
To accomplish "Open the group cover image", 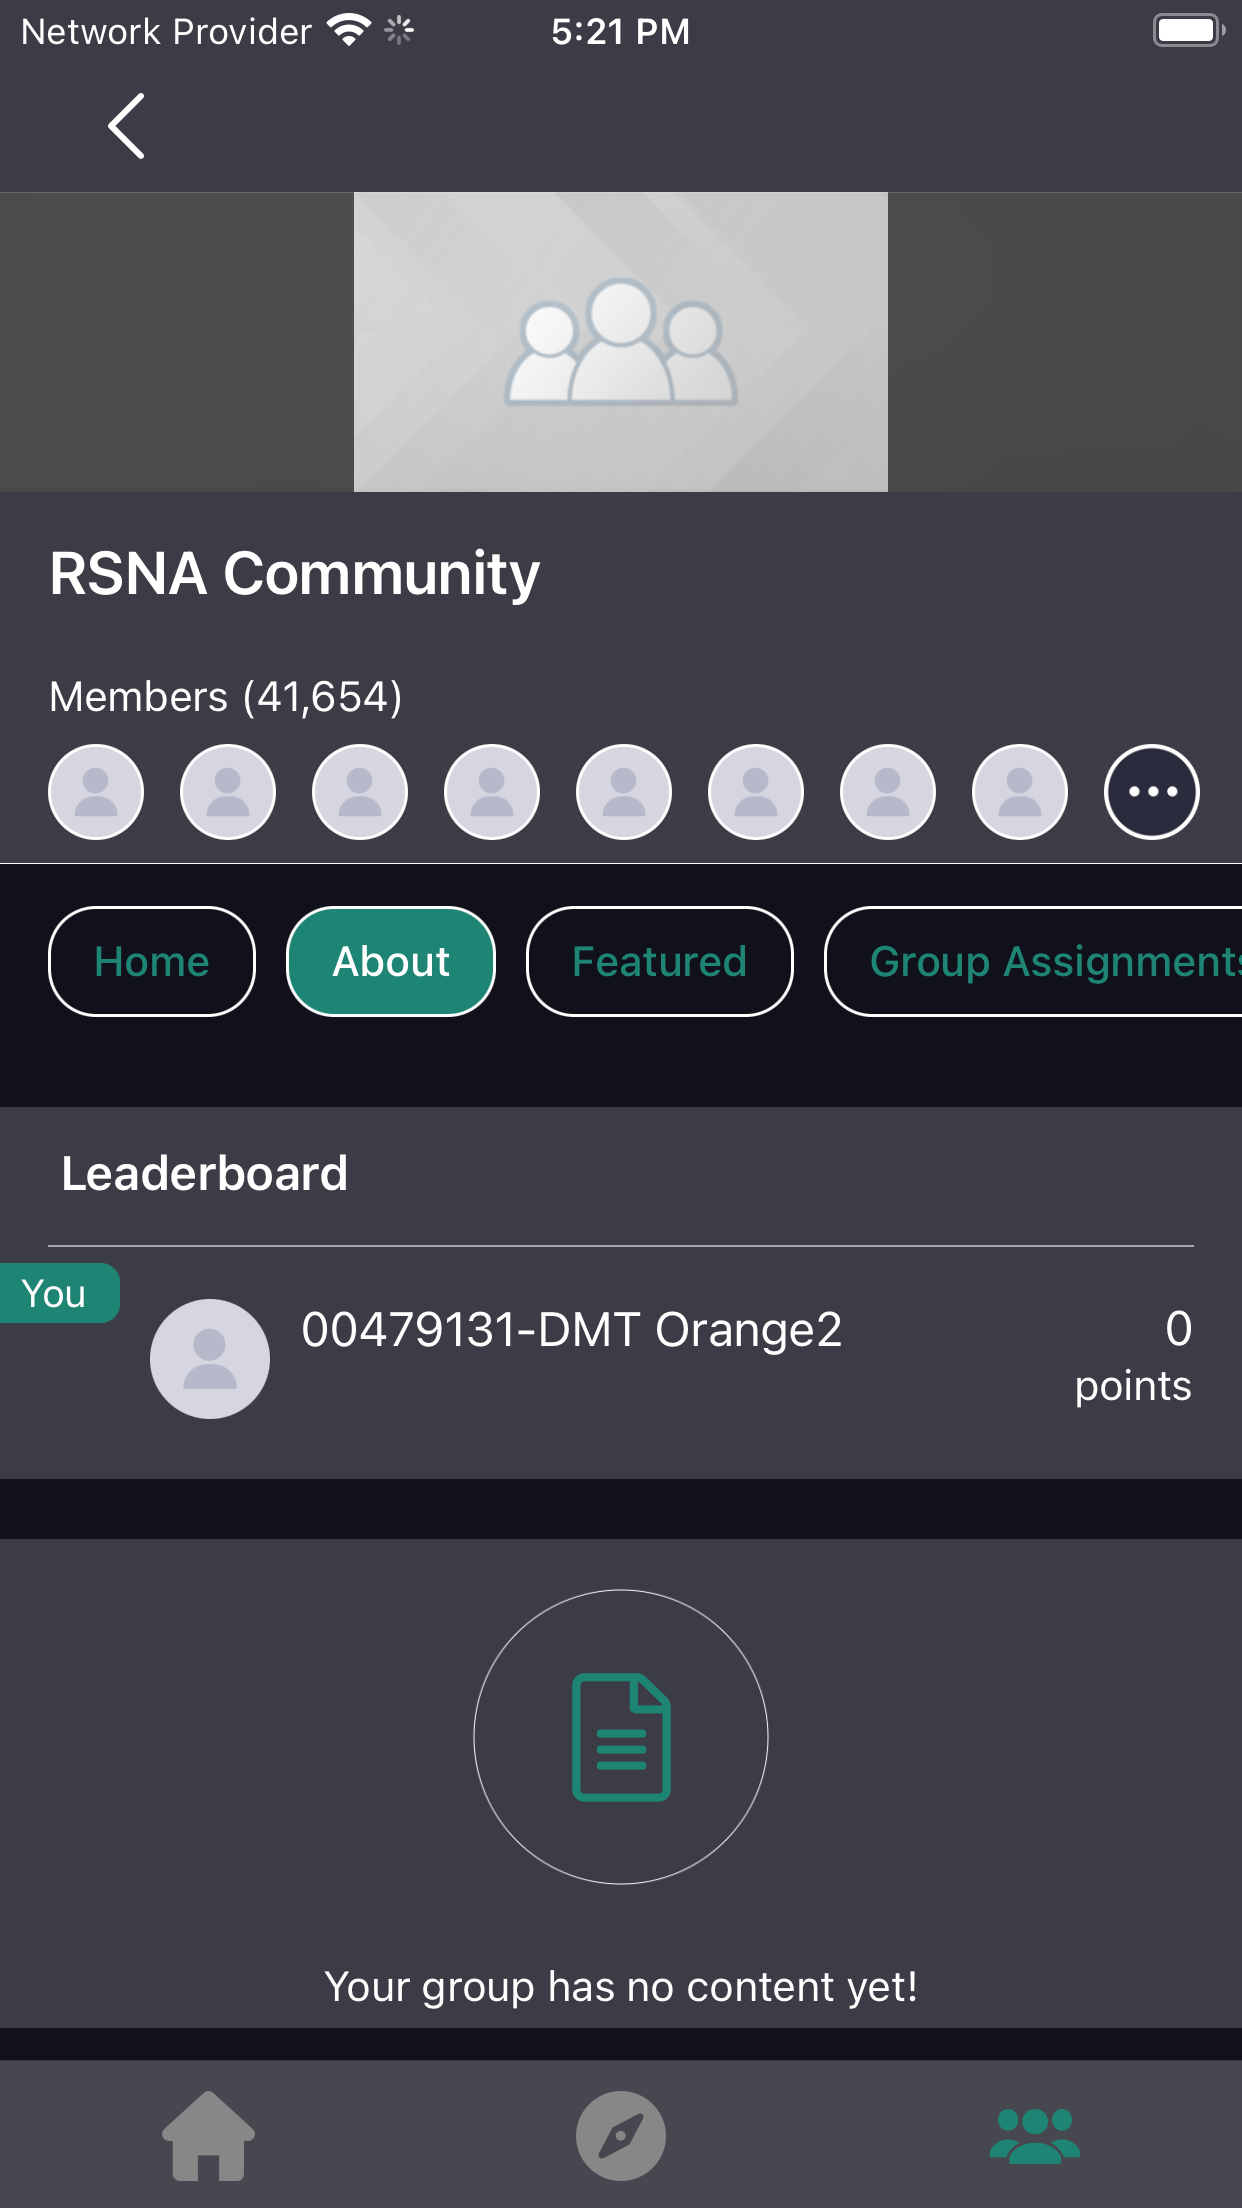I will click(x=620, y=342).
